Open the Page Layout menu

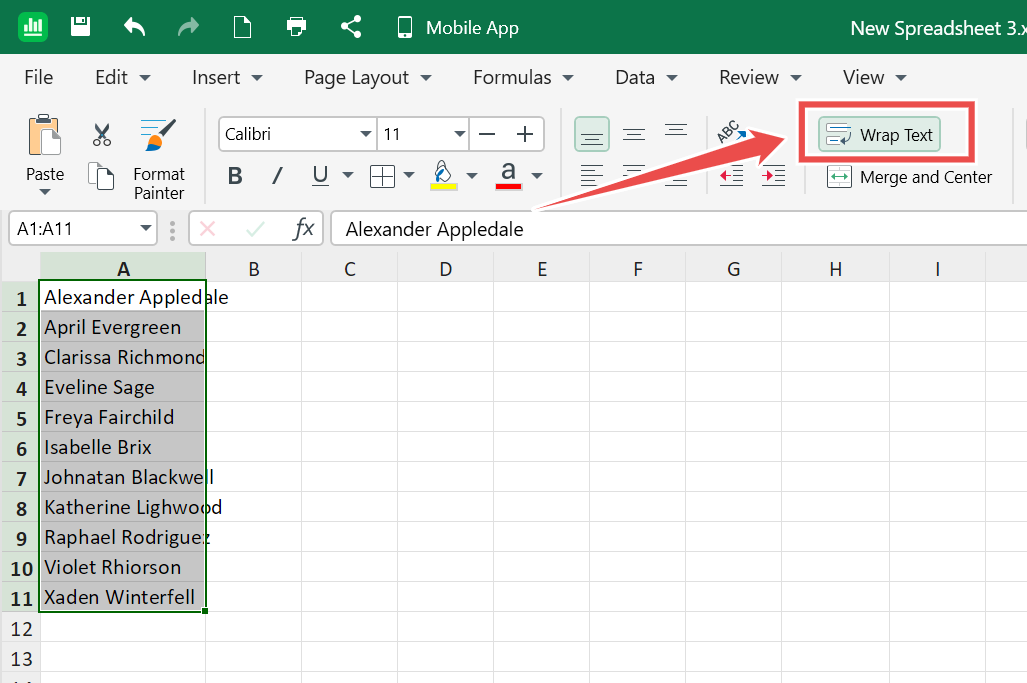pos(367,77)
